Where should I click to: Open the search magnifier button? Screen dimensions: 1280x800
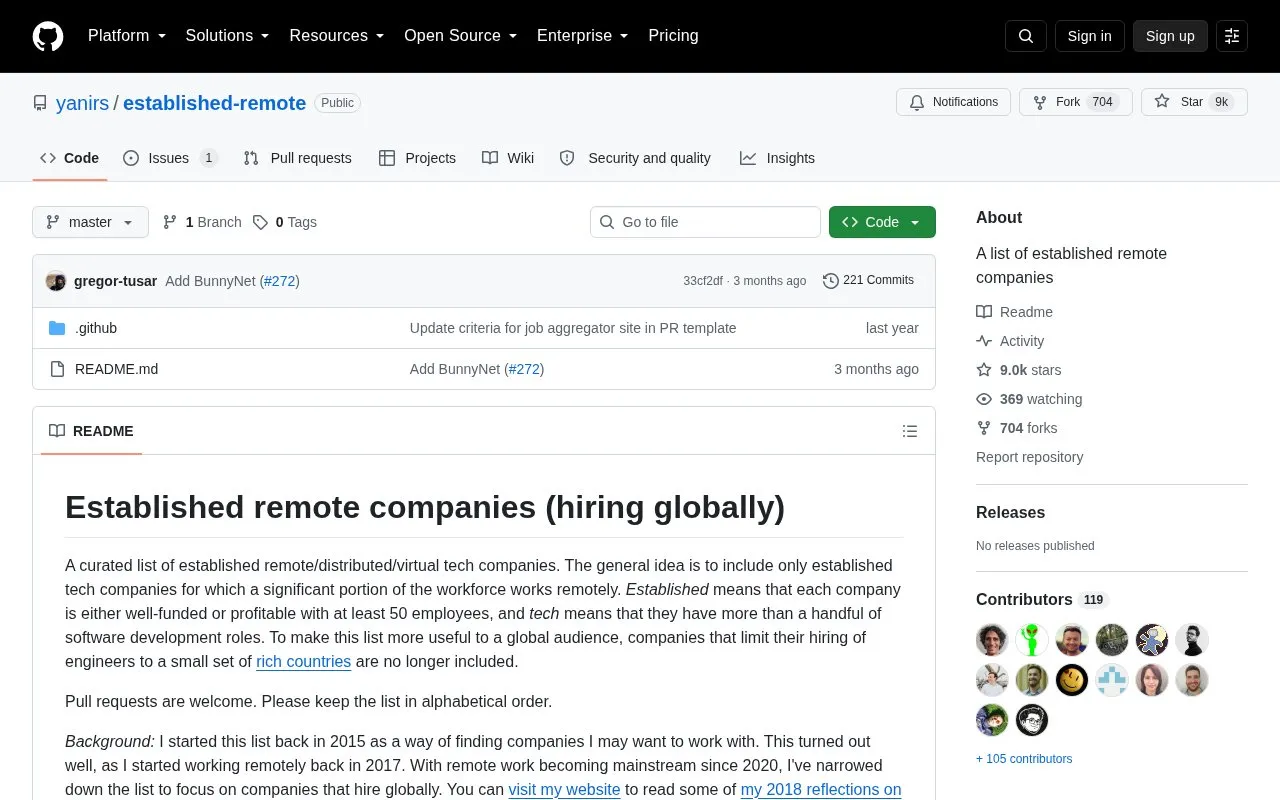pyautogui.click(x=1026, y=36)
